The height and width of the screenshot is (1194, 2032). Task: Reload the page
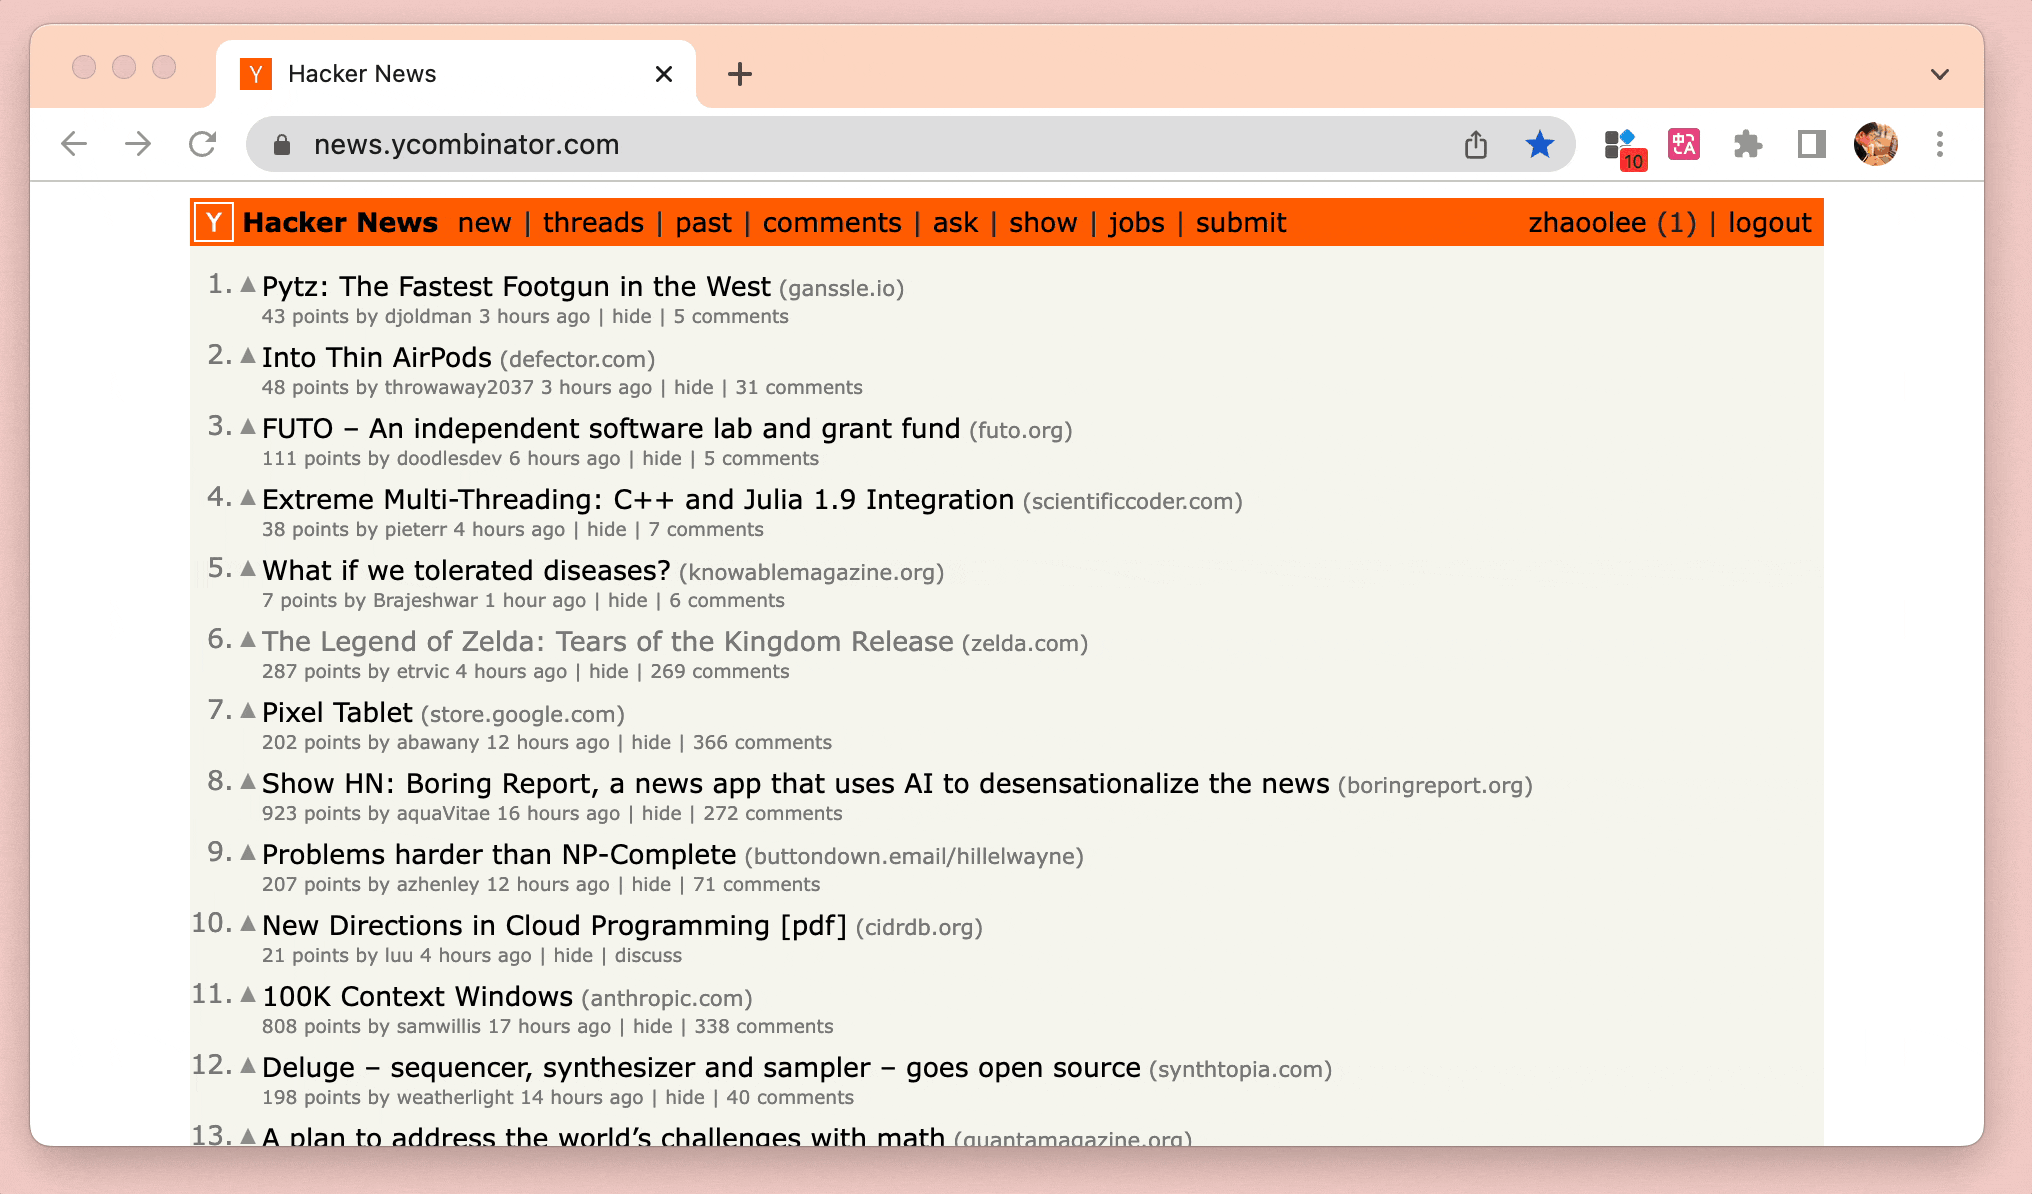(x=203, y=145)
